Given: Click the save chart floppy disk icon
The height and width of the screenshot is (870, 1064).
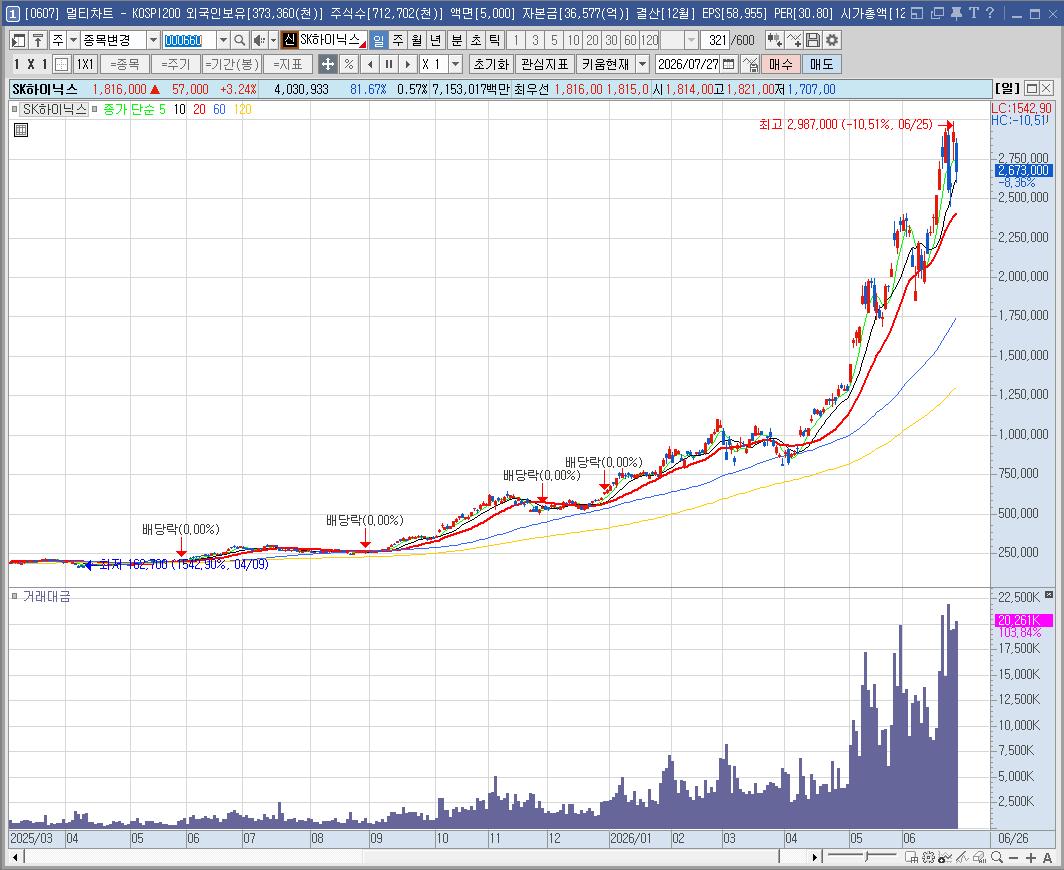Looking at the screenshot, I should pyautogui.click(x=813, y=41).
